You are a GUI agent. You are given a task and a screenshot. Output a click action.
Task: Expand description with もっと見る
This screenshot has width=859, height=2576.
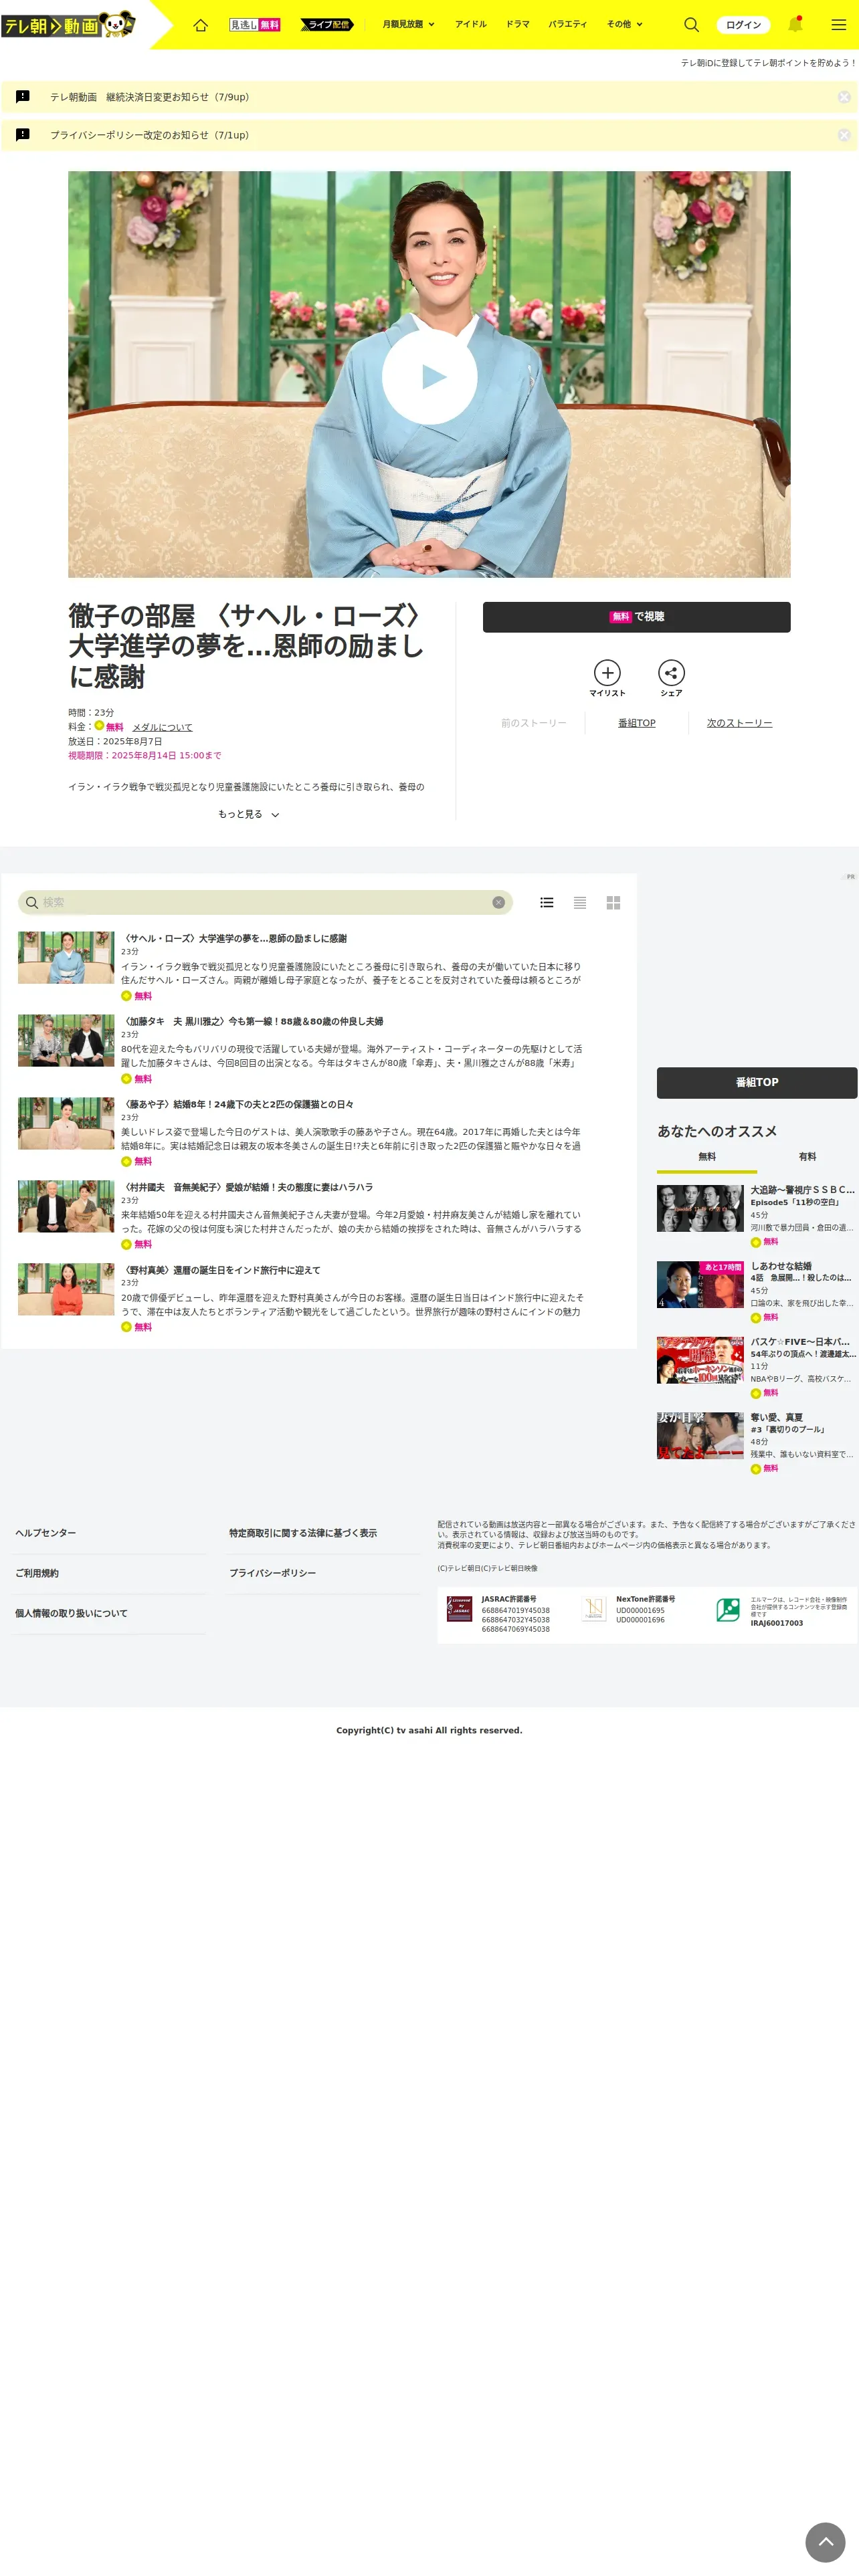tap(248, 814)
